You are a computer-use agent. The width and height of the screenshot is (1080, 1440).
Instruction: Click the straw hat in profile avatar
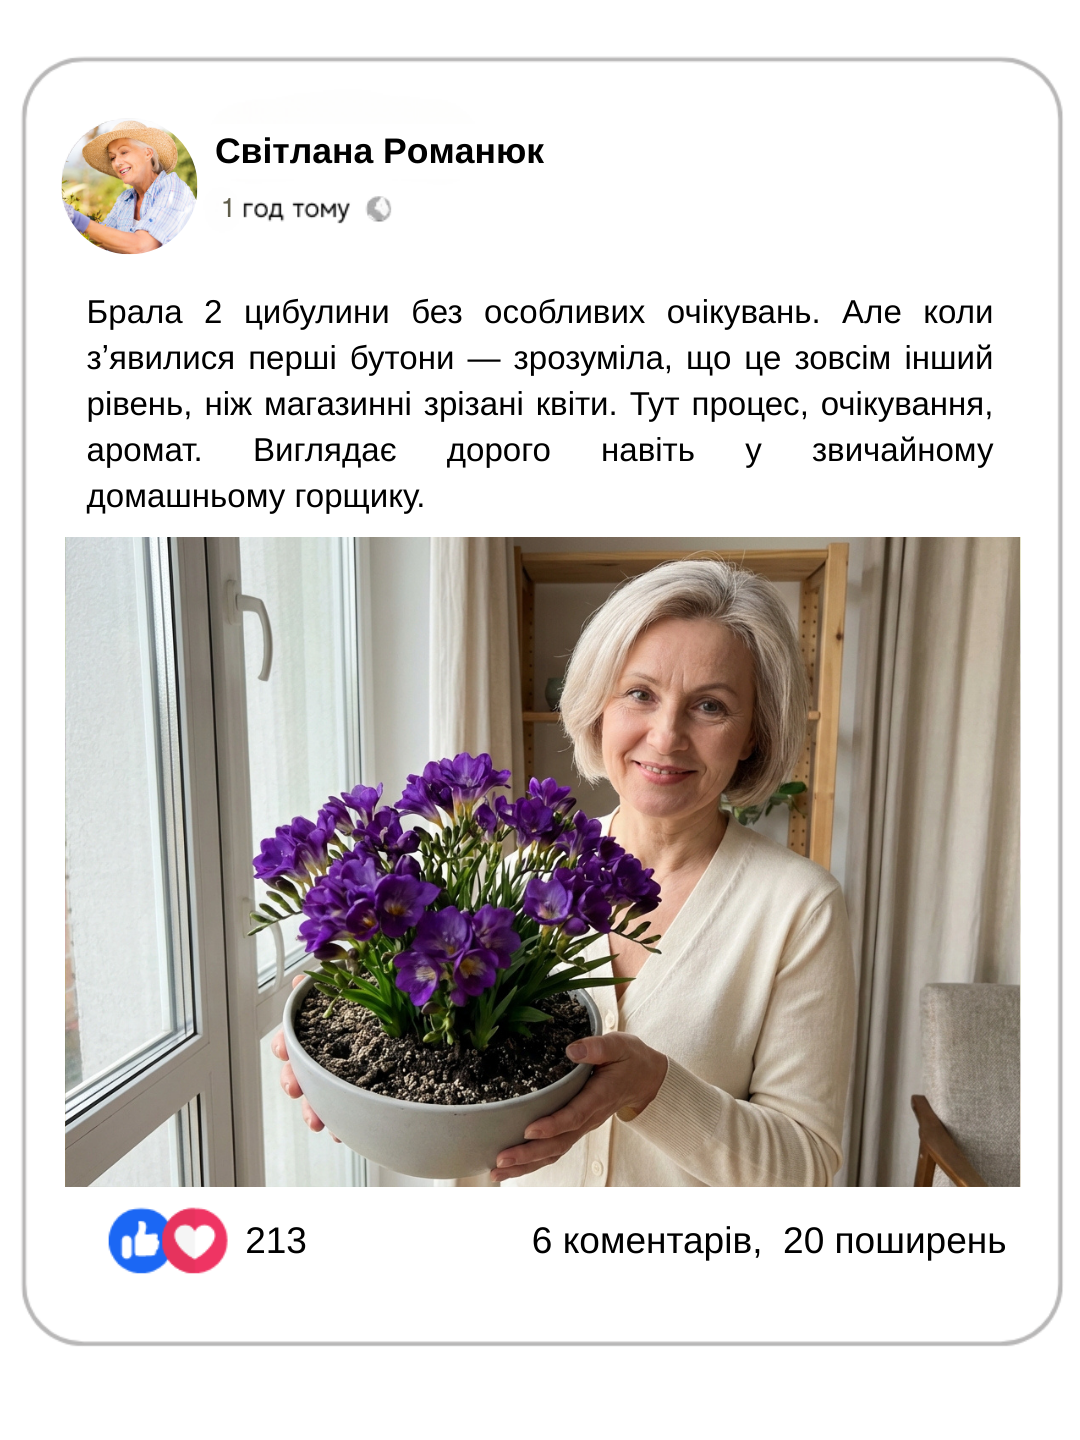128,144
